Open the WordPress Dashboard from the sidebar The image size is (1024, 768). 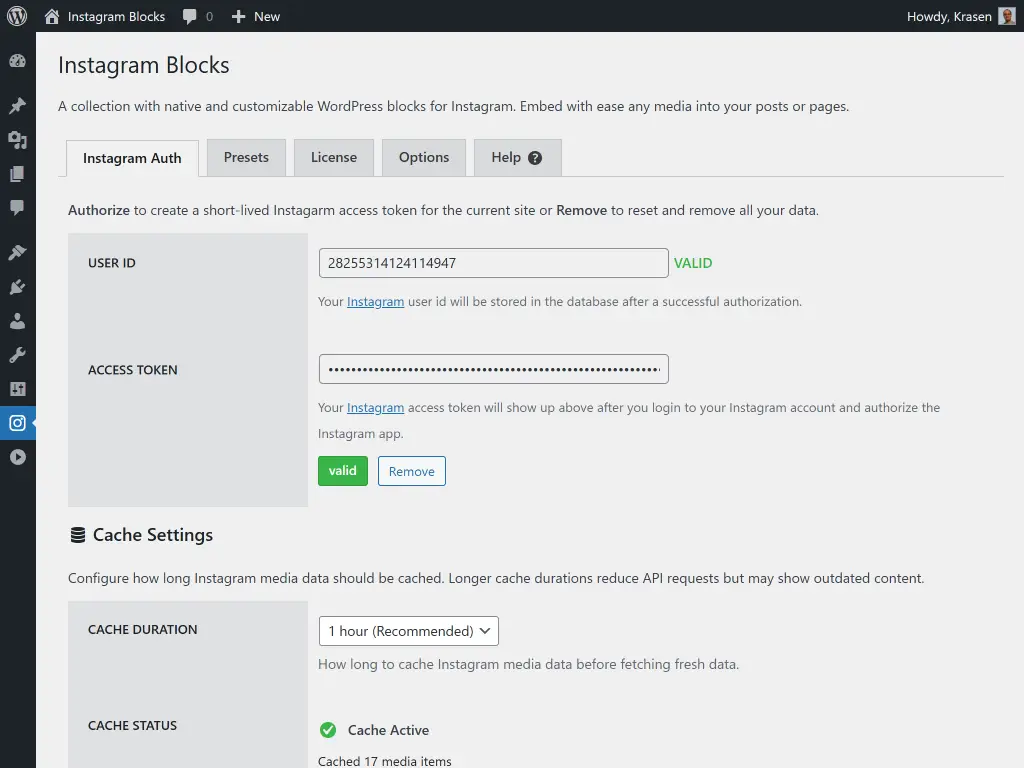pyautogui.click(x=18, y=61)
